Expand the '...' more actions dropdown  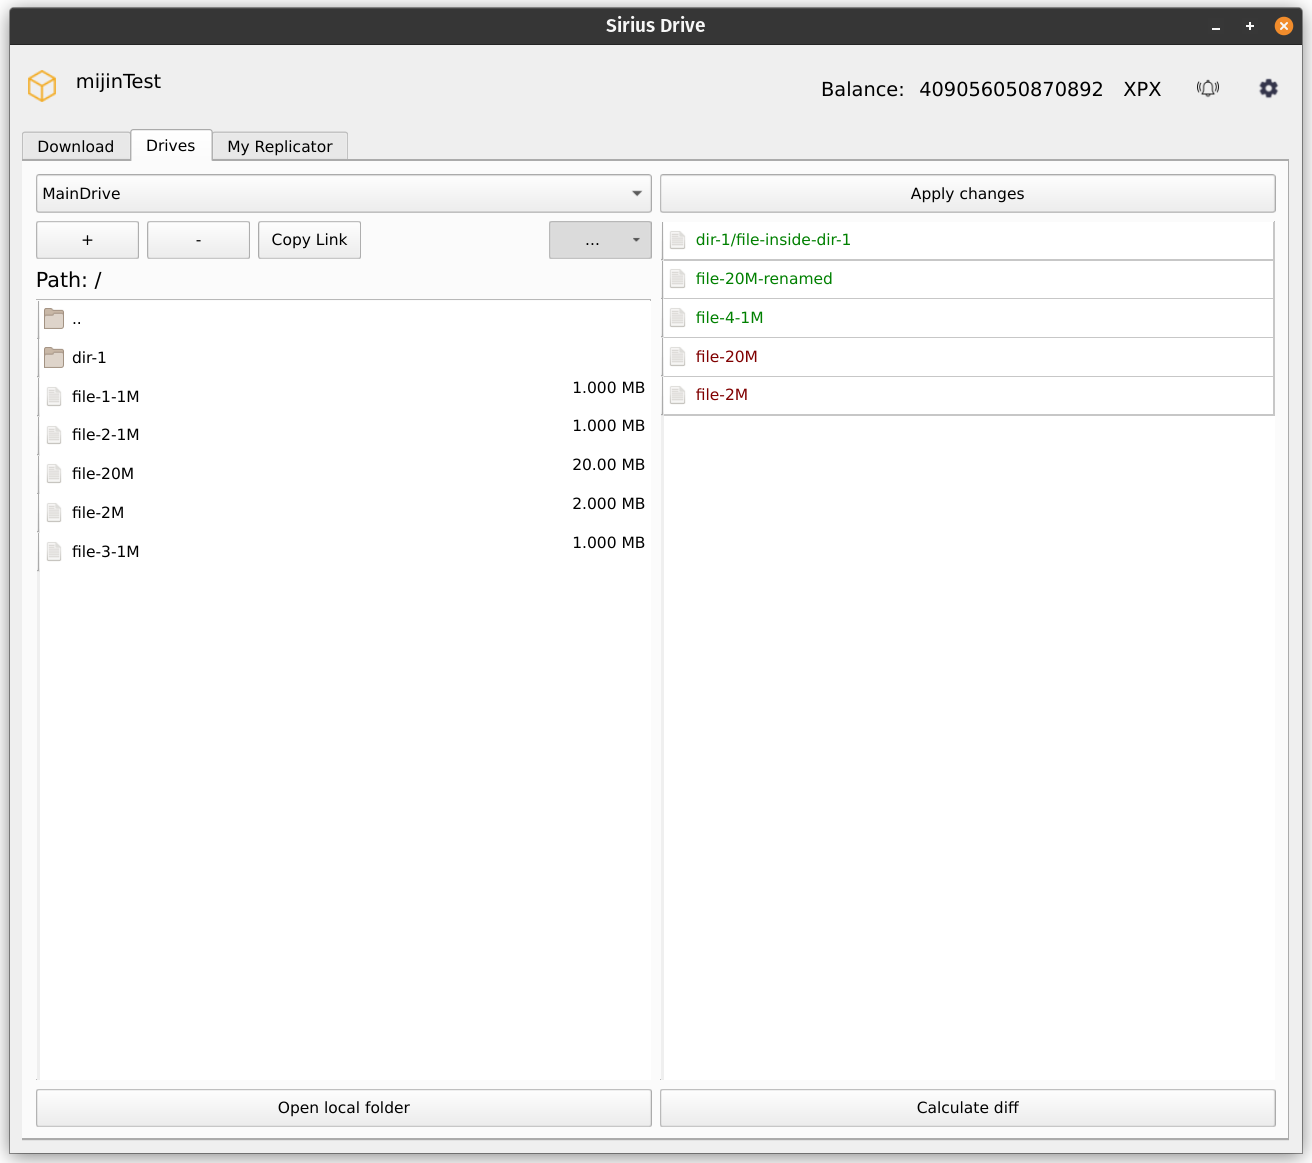point(600,240)
